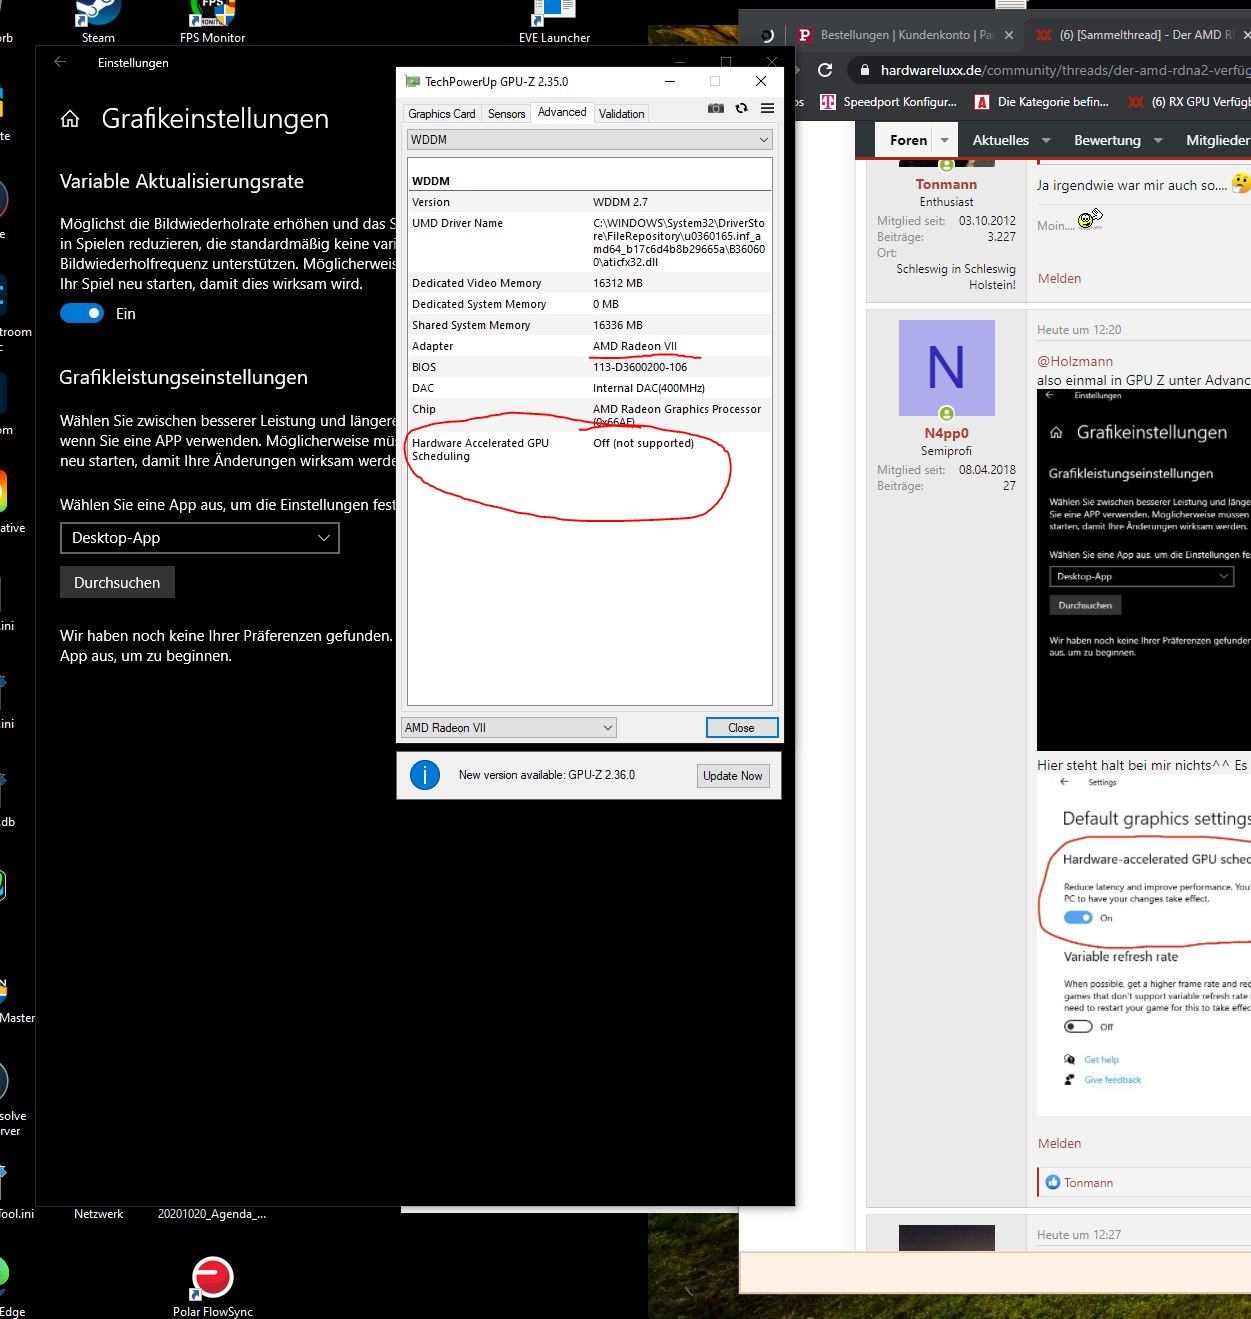Click the Aktuelles navigation item
1251x1319 pixels.
click(1000, 140)
